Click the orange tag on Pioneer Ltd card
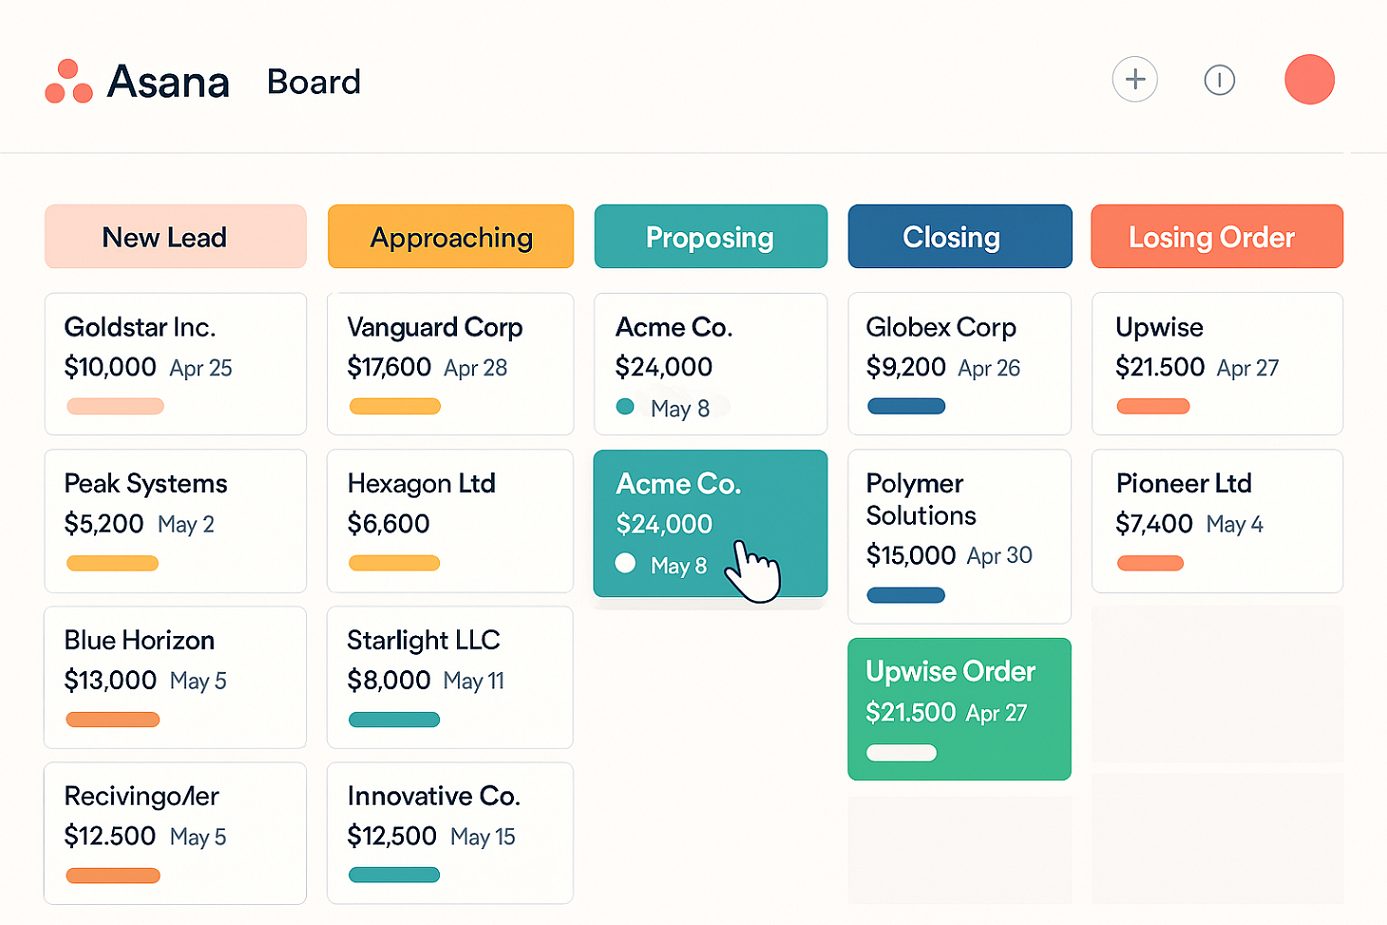Image resolution: width=1387 pixels, height=925 pixels. pyautogui.click(x=1150, y=563)
